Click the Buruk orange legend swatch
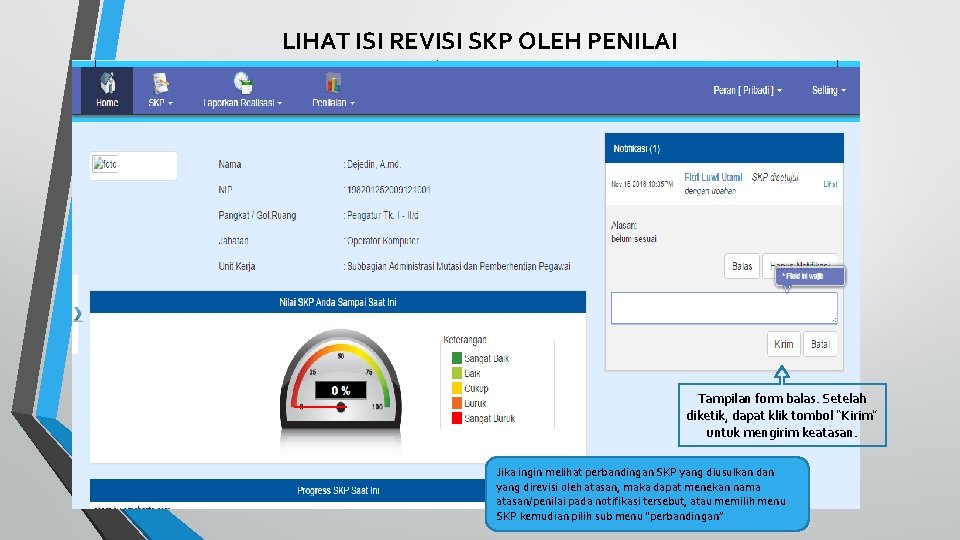 [457, 403]
